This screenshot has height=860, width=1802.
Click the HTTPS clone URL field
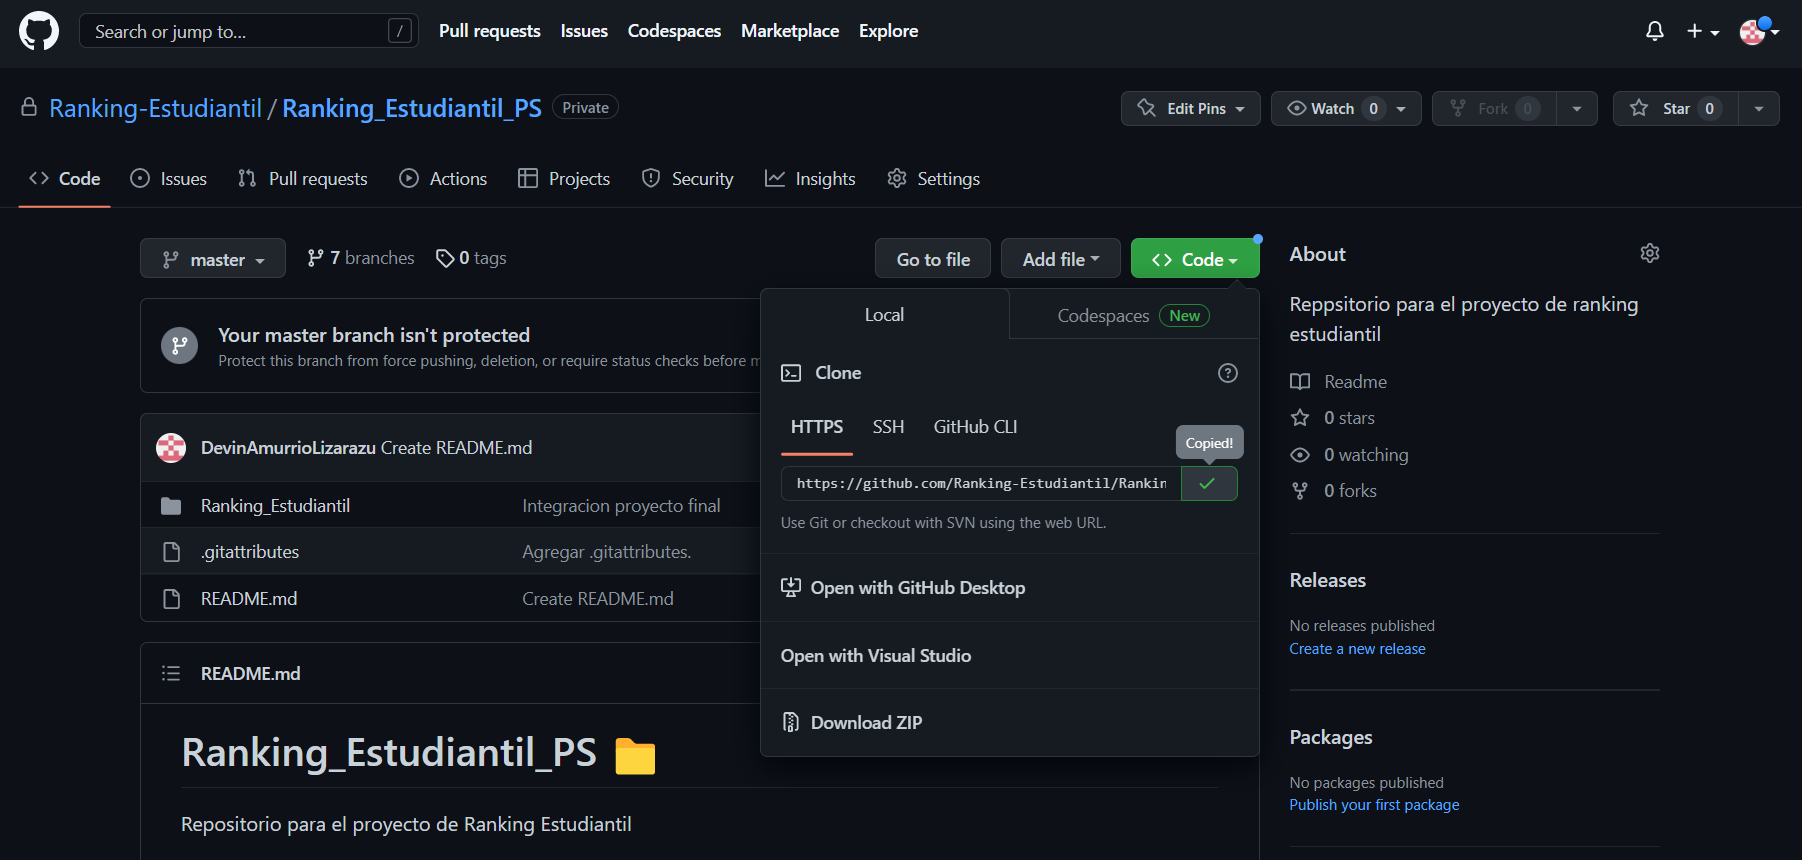pos(981,483)
